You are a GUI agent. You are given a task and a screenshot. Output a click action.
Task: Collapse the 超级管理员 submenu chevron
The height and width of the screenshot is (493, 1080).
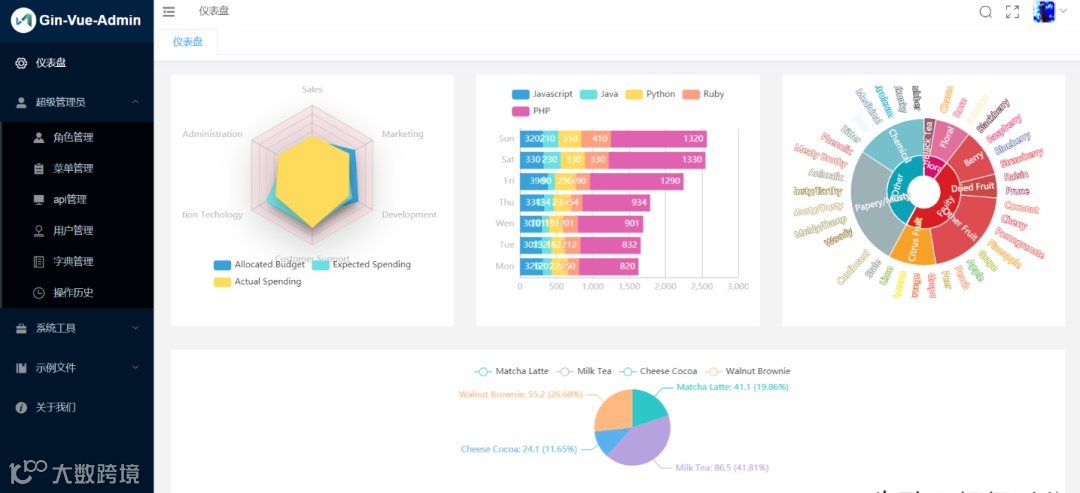pyautogui.click(x=136, y=102)
